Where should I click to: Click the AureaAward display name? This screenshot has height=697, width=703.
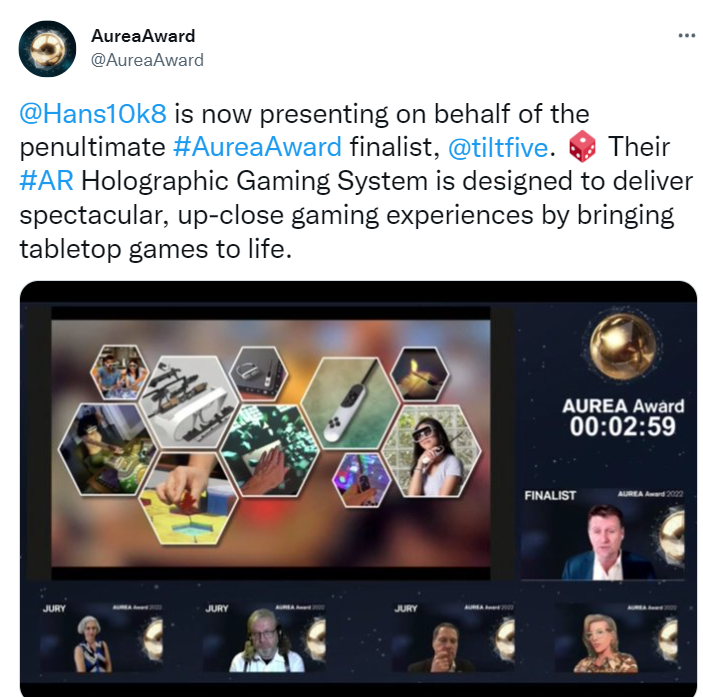[x=143, y=36]
